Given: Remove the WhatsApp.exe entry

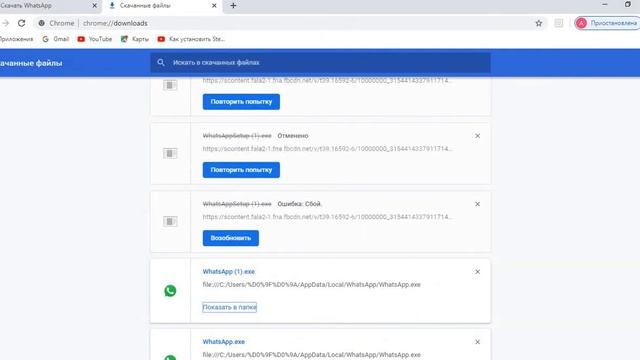Looking at the screenshot, I should tap(478, 342).
